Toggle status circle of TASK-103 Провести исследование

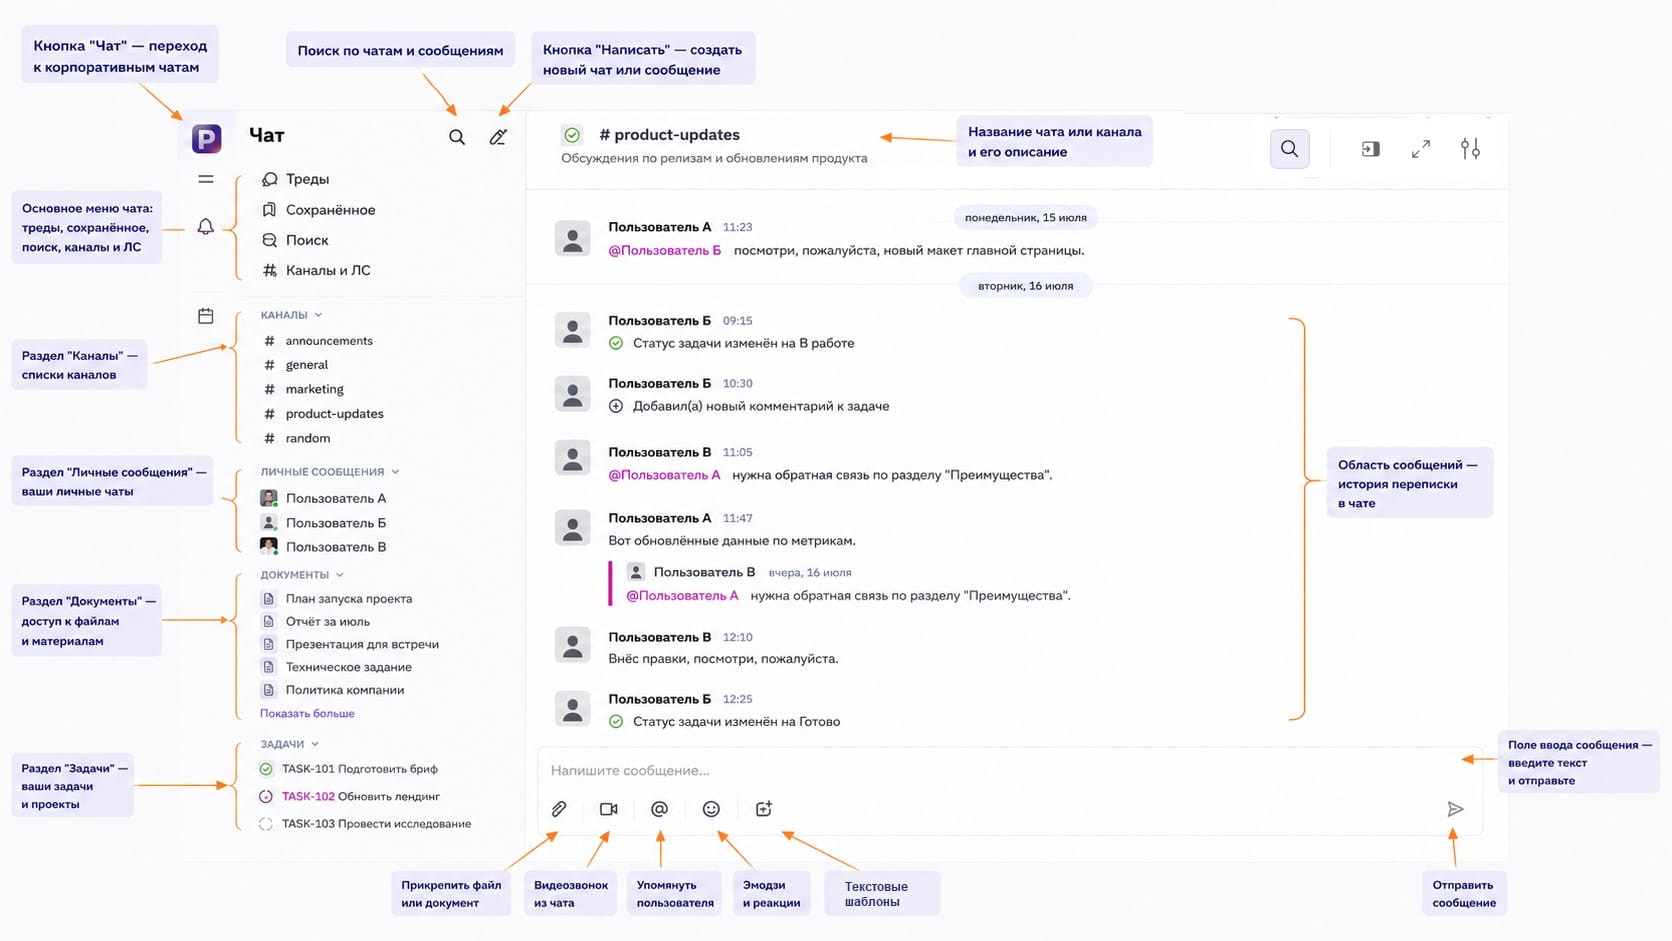tap(266, 824)
